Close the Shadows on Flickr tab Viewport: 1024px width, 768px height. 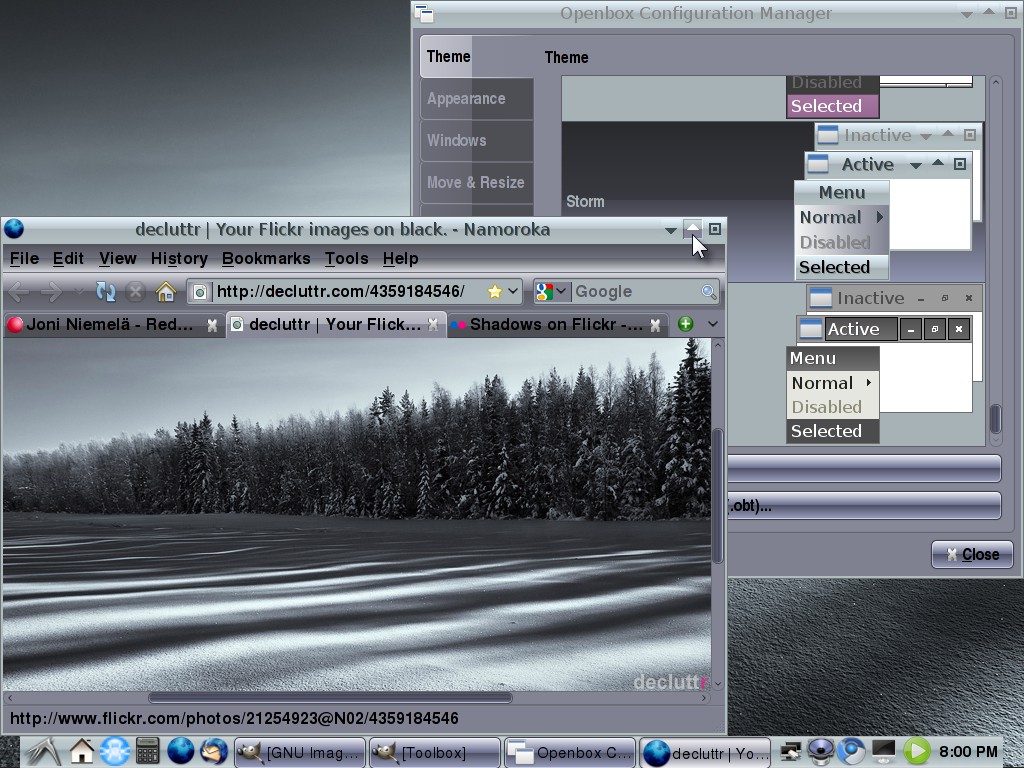pyautogui.click(x=655, y=325)
